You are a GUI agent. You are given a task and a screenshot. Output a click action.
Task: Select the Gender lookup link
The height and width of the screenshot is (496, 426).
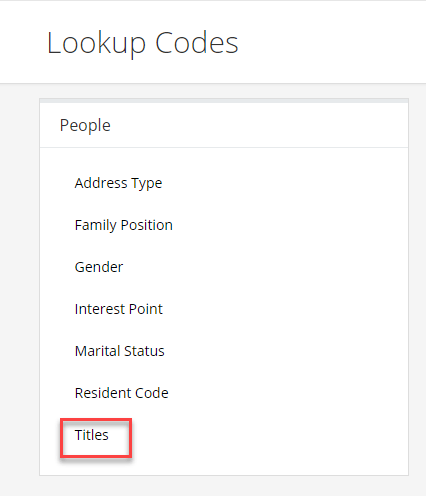tap(99, 267)
